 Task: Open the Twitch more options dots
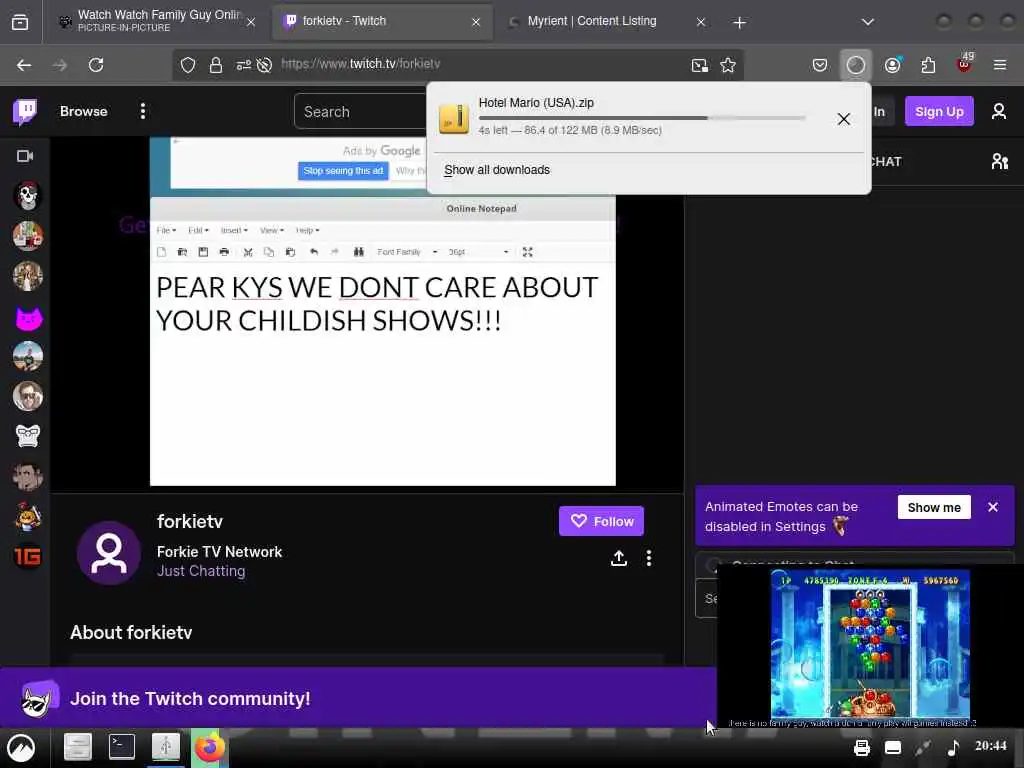(142, 112)
